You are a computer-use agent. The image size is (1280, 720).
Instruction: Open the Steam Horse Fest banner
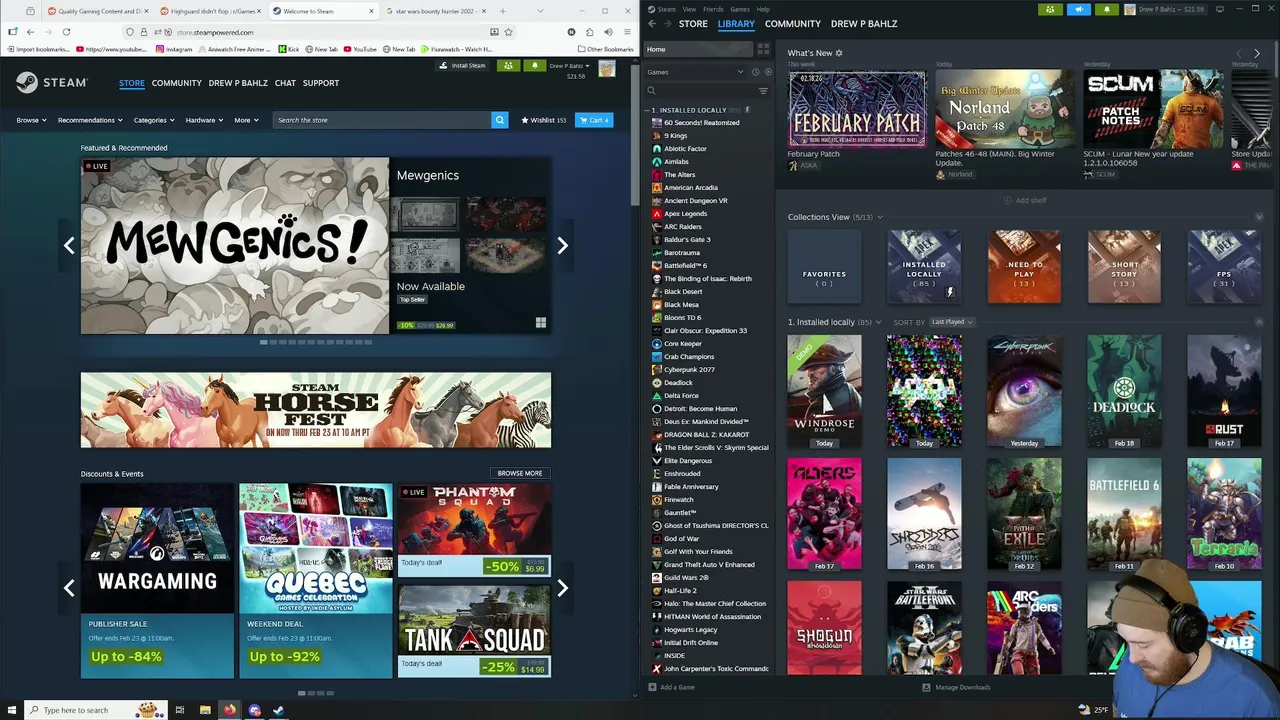315,410
